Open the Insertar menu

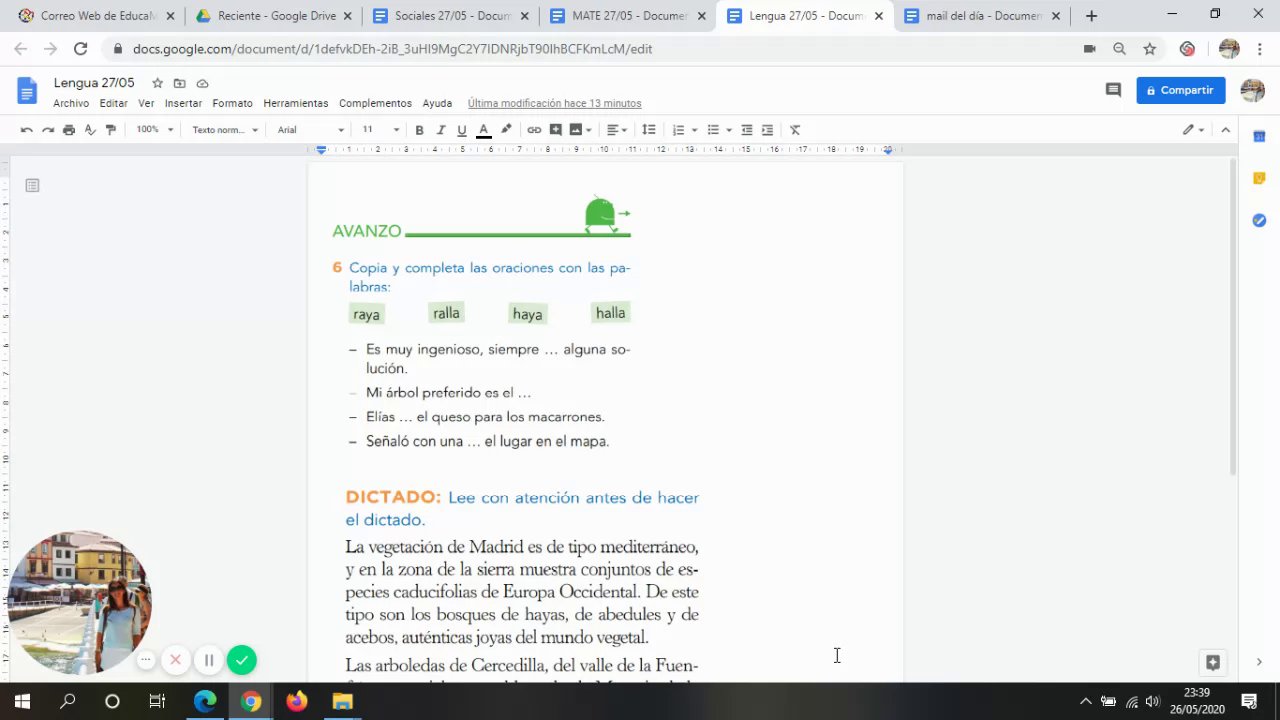183,103
